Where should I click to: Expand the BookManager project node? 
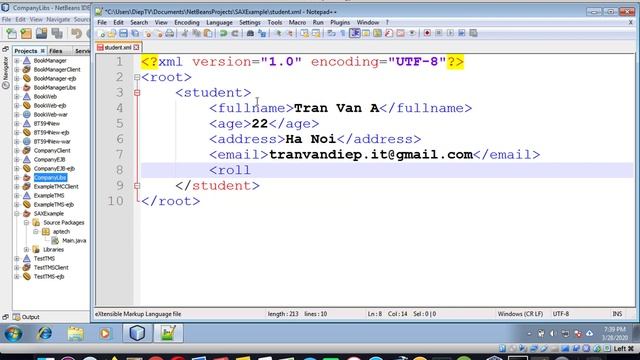click(17, 60)
